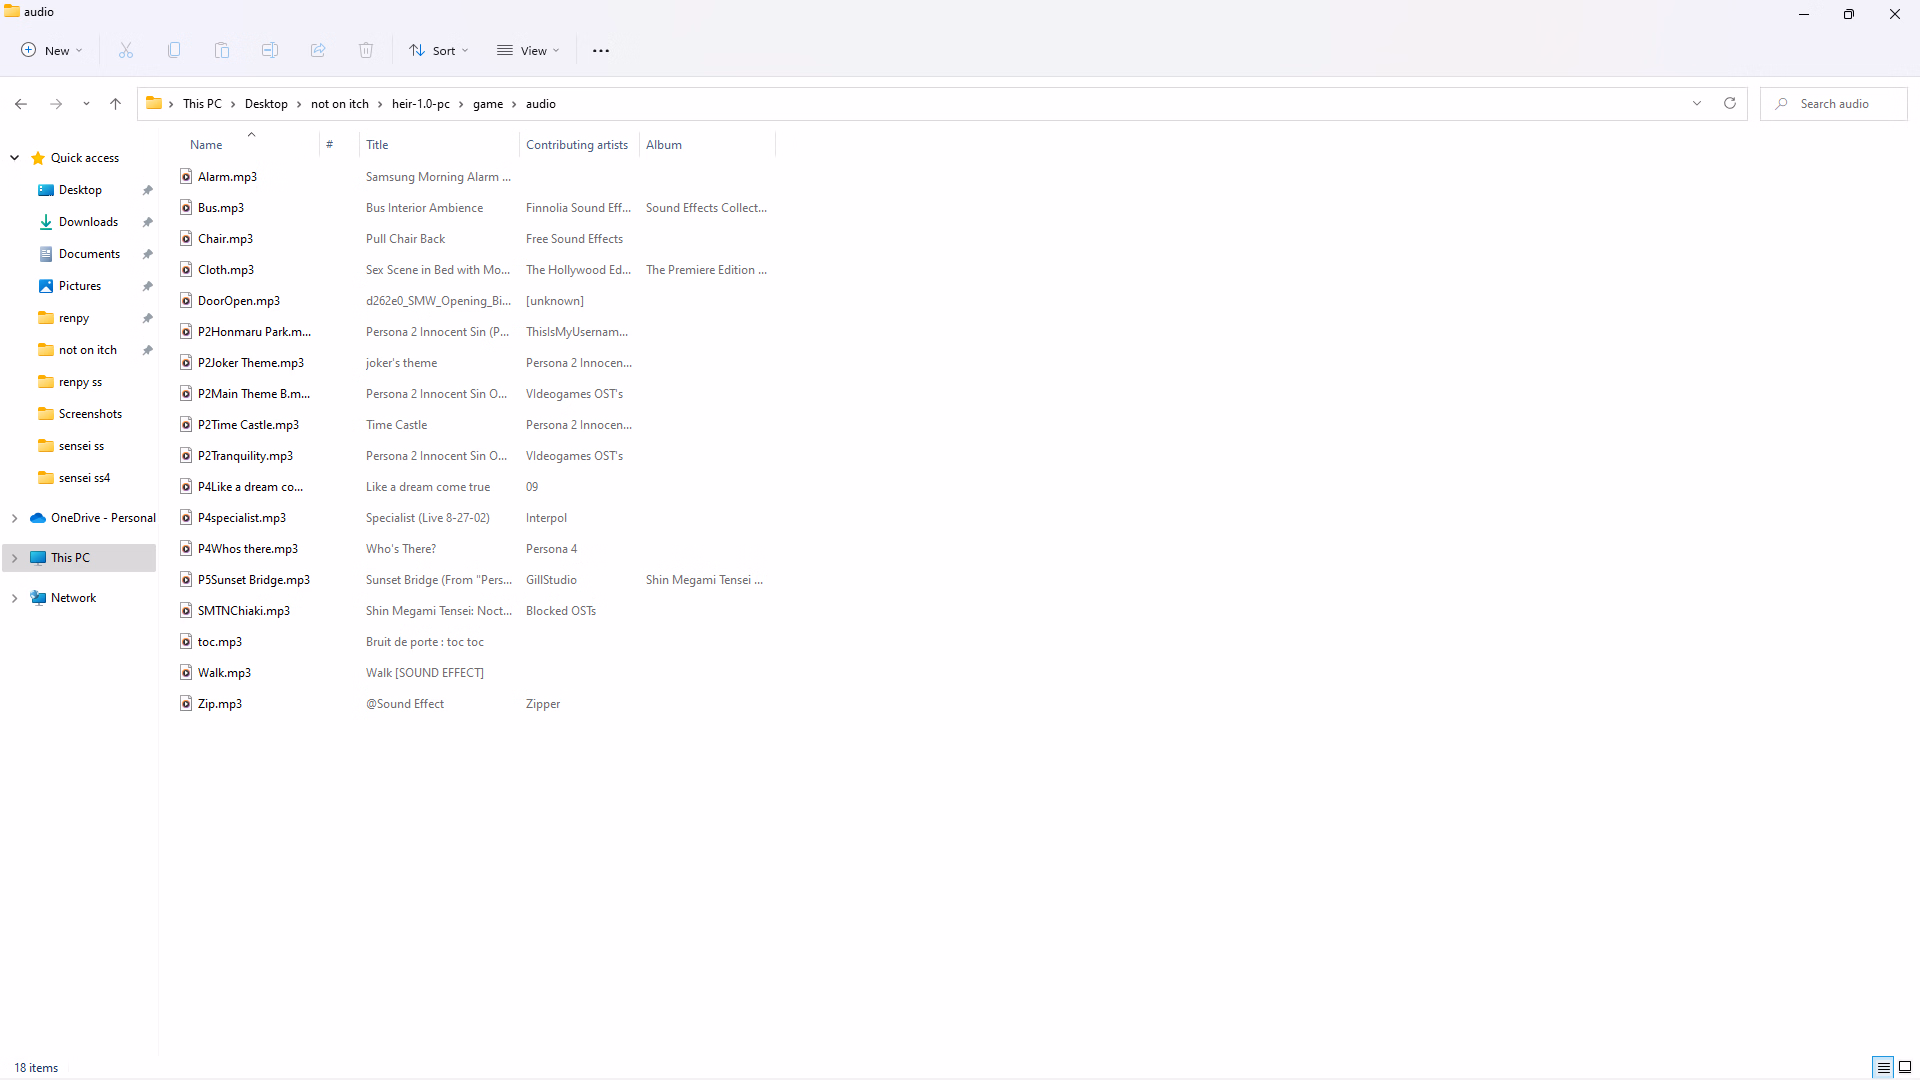The height and width of the screenshot is (1080, 1920).
Task: Select the 'not on itch' sidebar folder
Action: pos(88,350)
